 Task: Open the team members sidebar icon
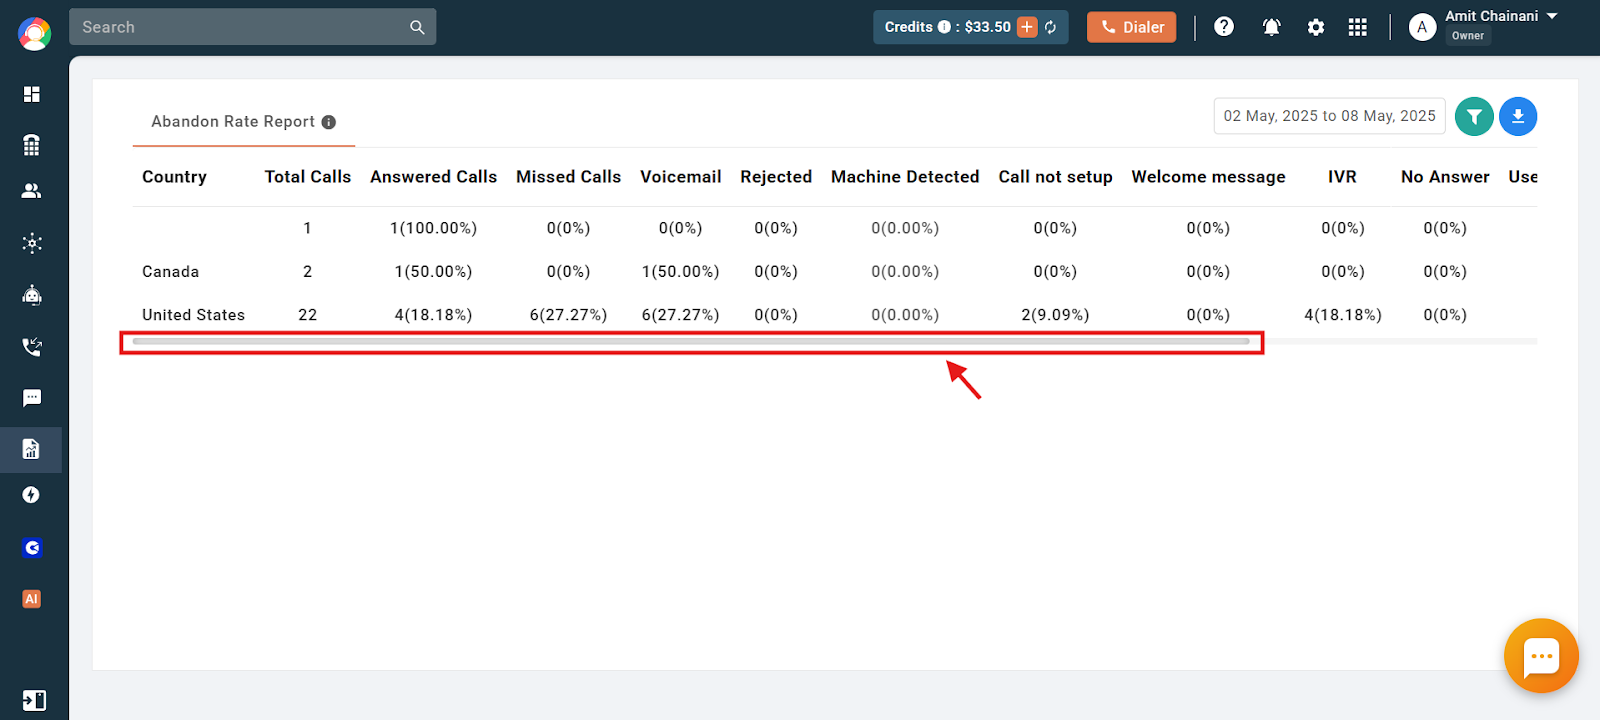[x=32, y=191]
